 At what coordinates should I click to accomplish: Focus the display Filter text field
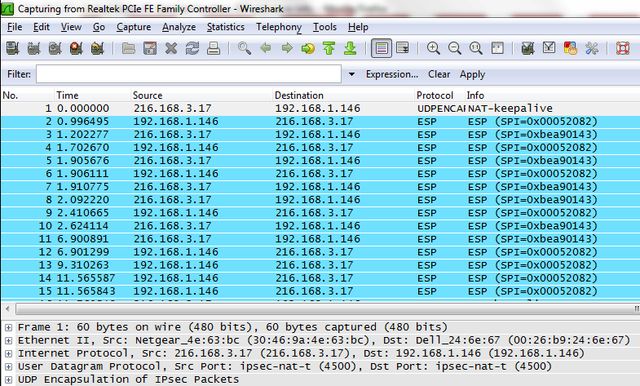[189, 74]
